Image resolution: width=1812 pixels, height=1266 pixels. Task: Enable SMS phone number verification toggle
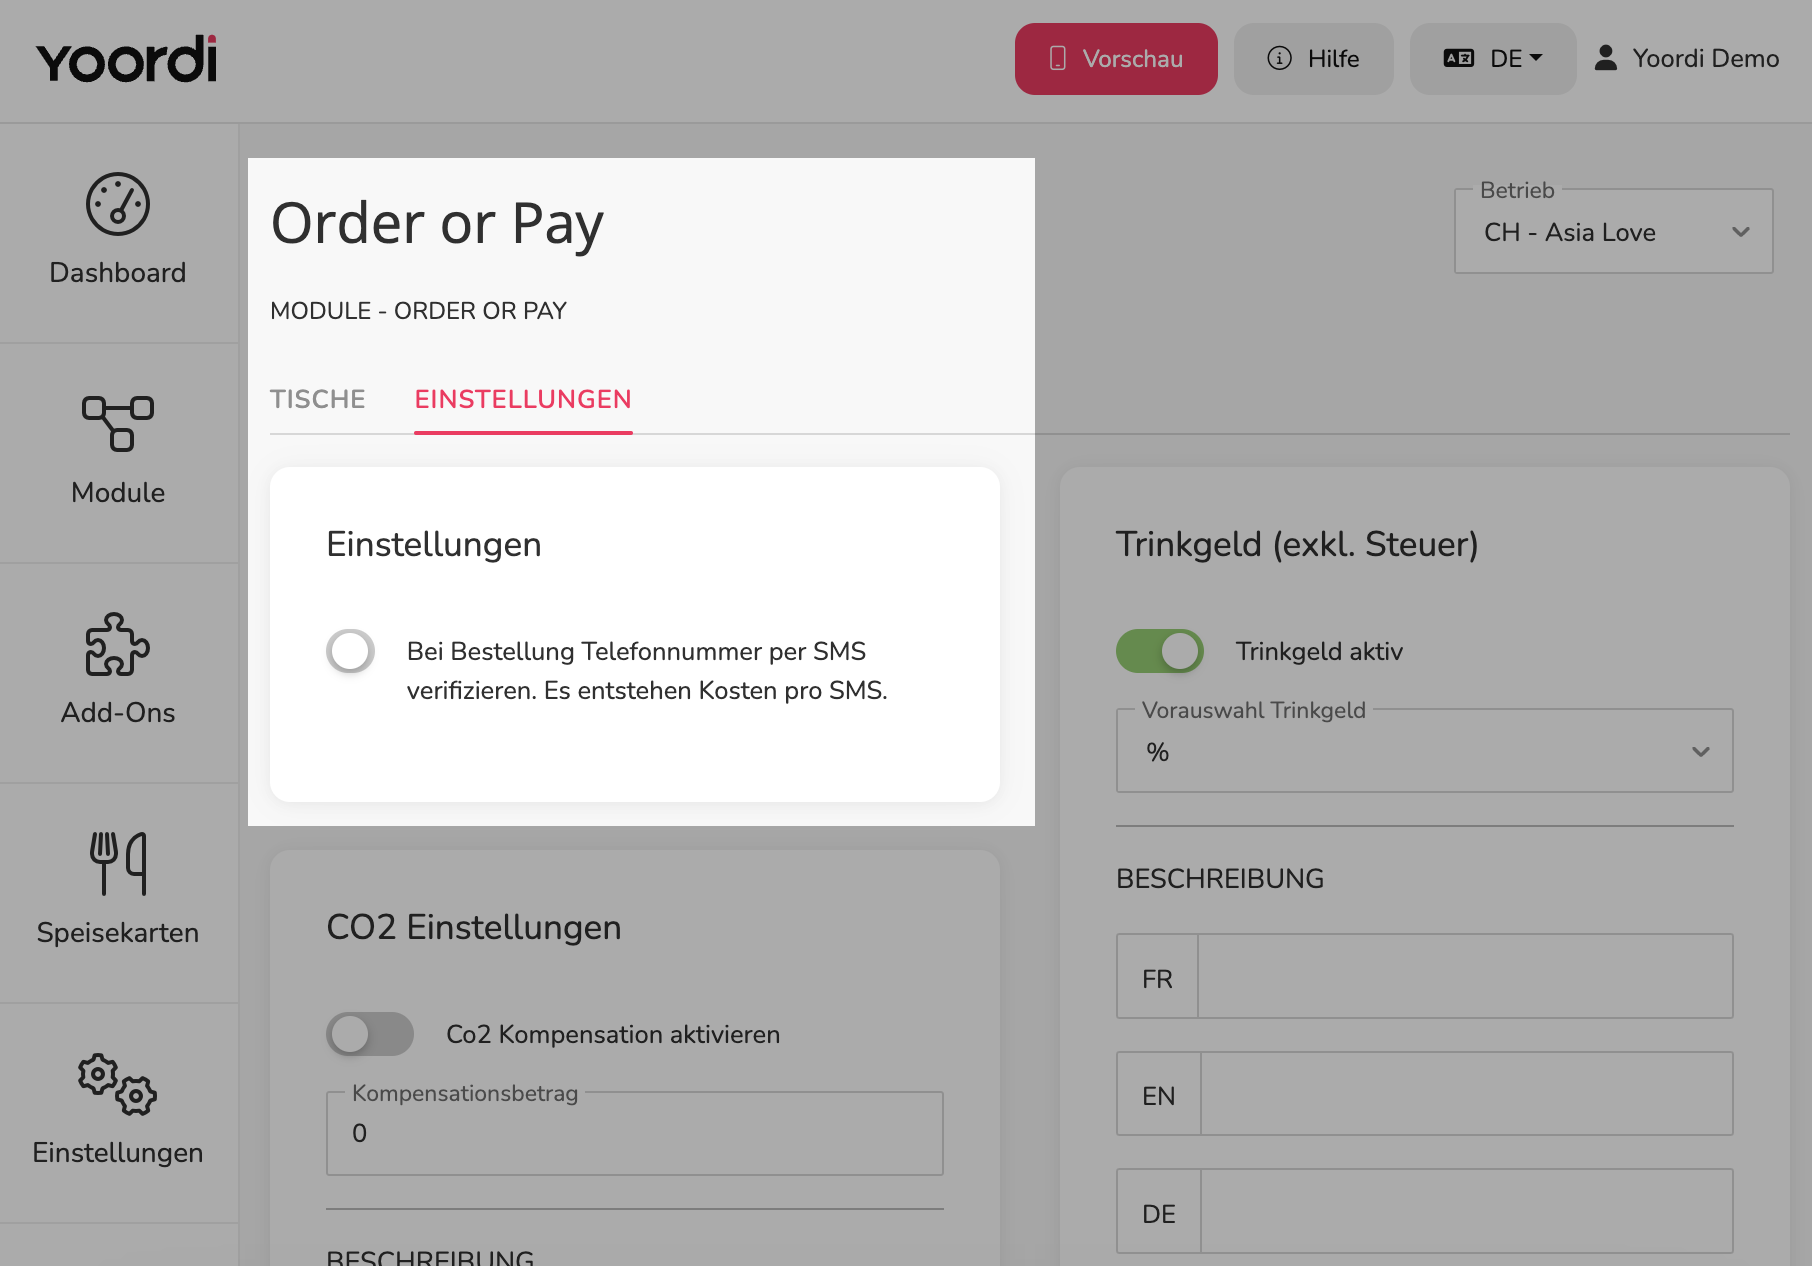tap(351, 651)
